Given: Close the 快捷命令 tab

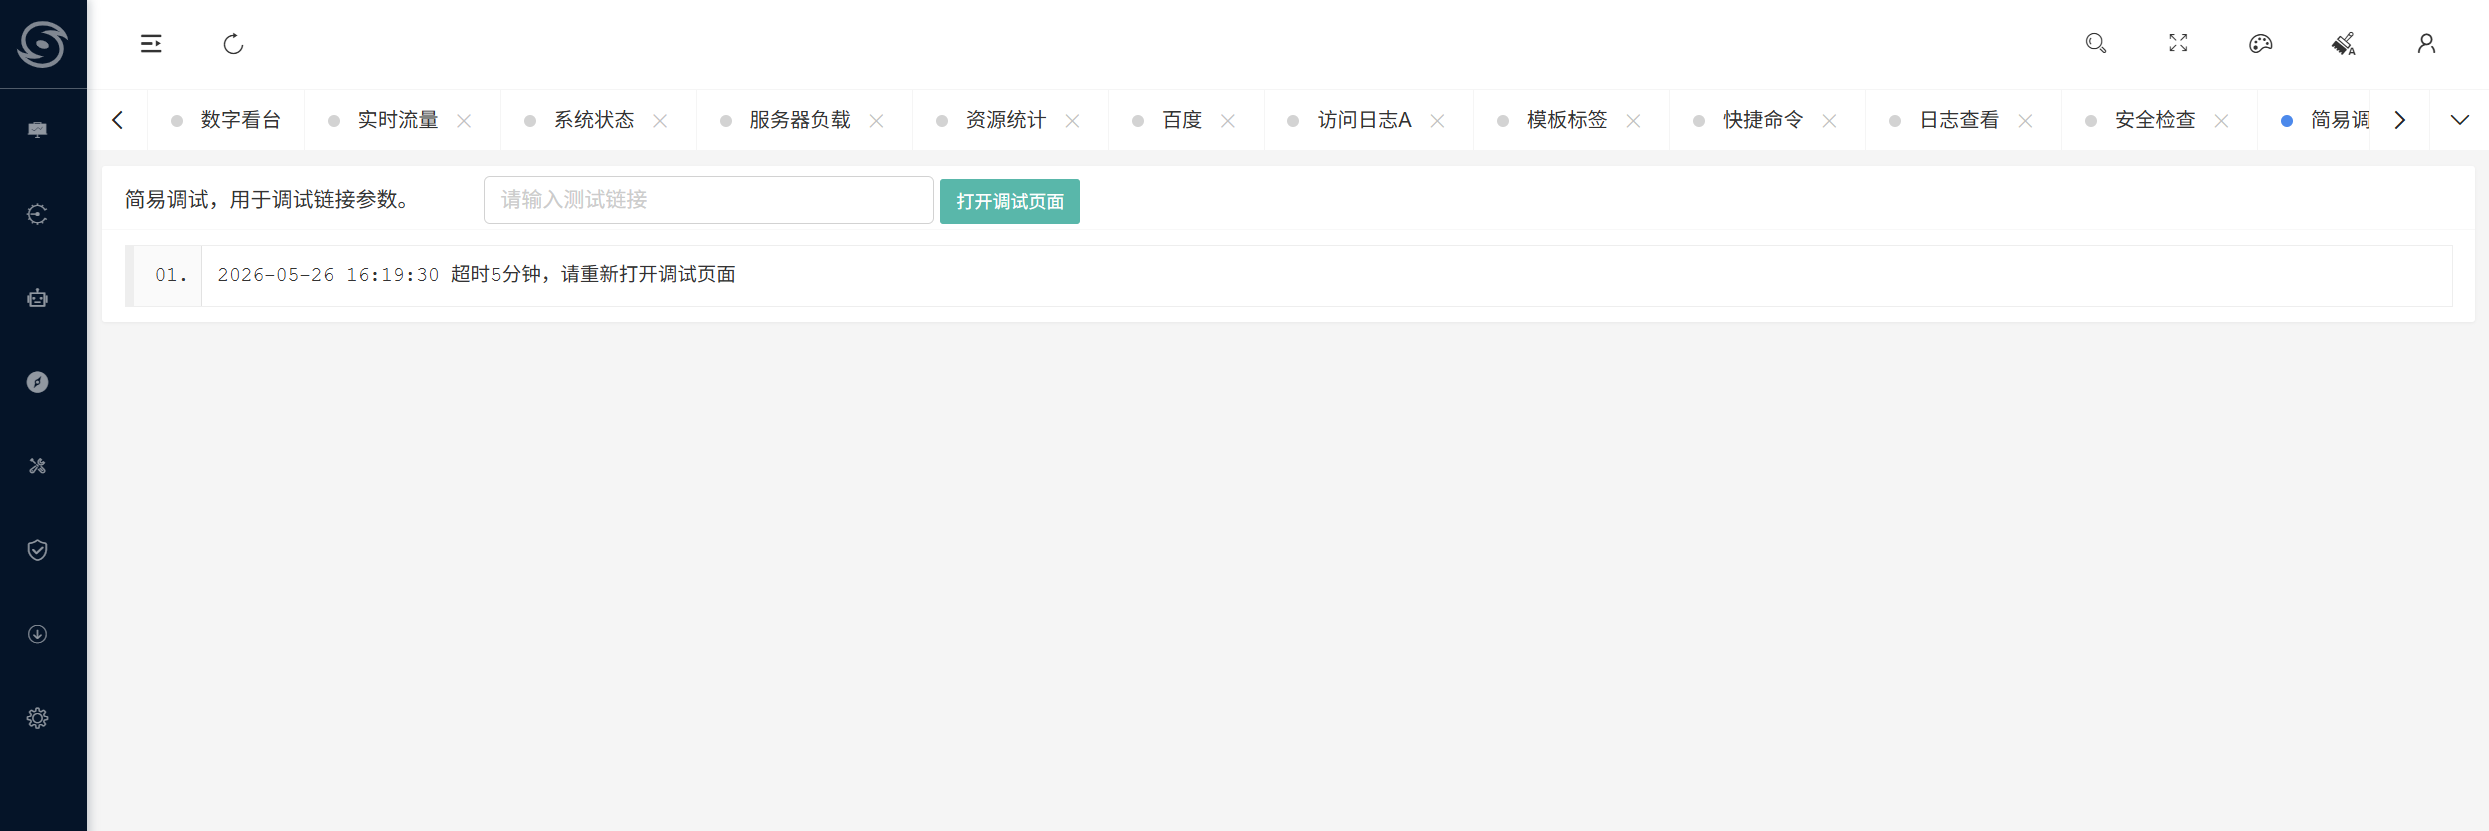Looking at the screenshot, I should 1829,121.
